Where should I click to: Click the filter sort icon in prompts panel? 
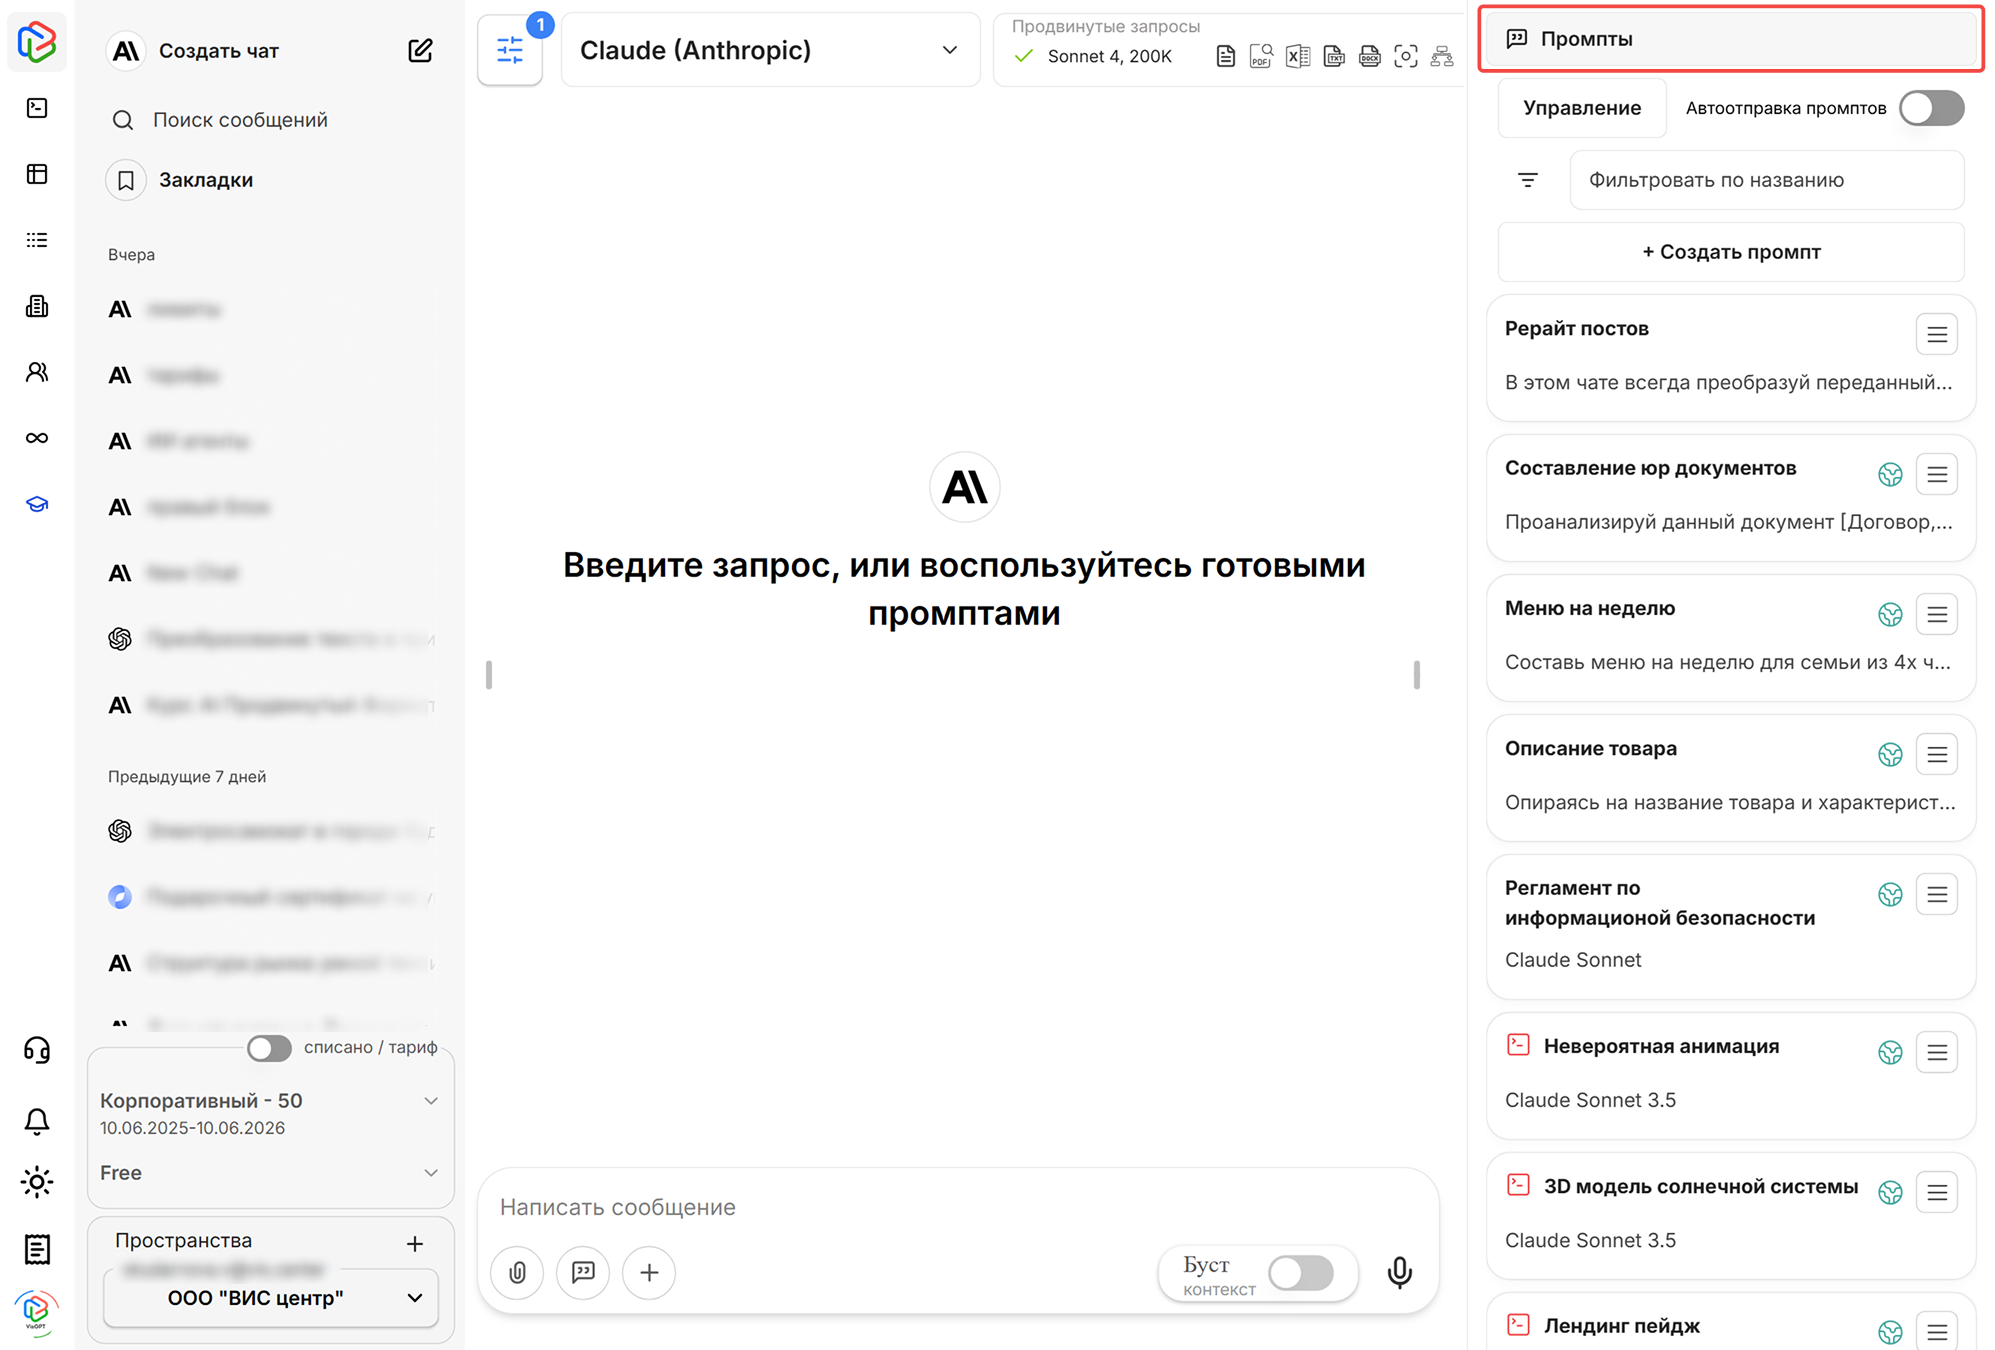coord(1528,180)
